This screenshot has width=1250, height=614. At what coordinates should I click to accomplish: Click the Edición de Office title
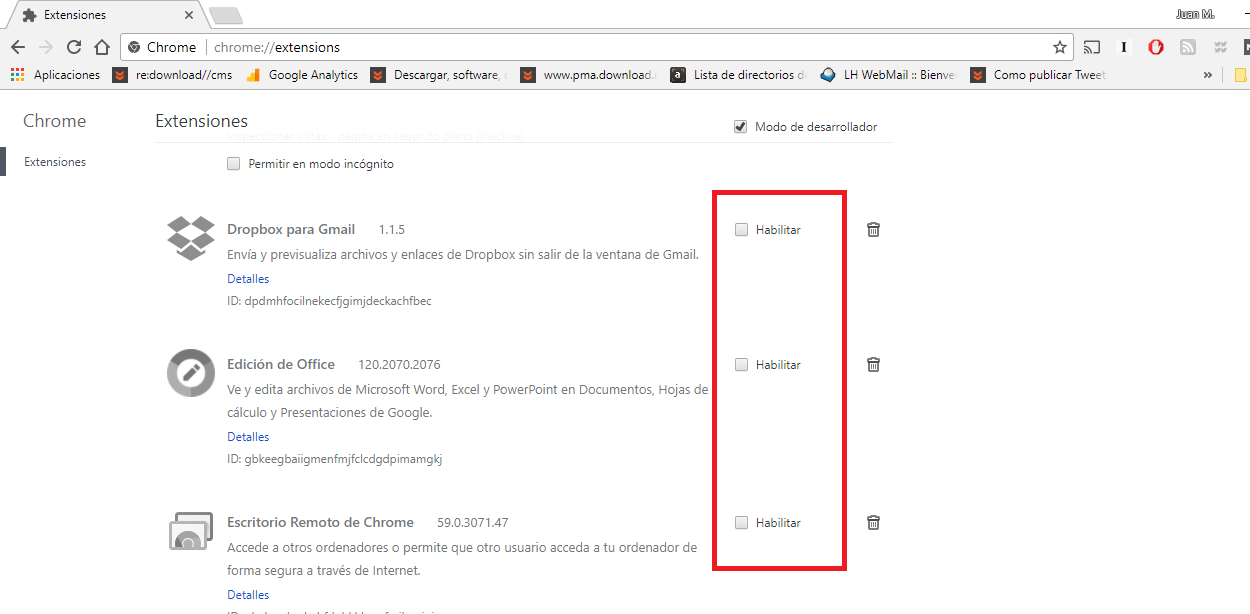(x=281, y=364)
